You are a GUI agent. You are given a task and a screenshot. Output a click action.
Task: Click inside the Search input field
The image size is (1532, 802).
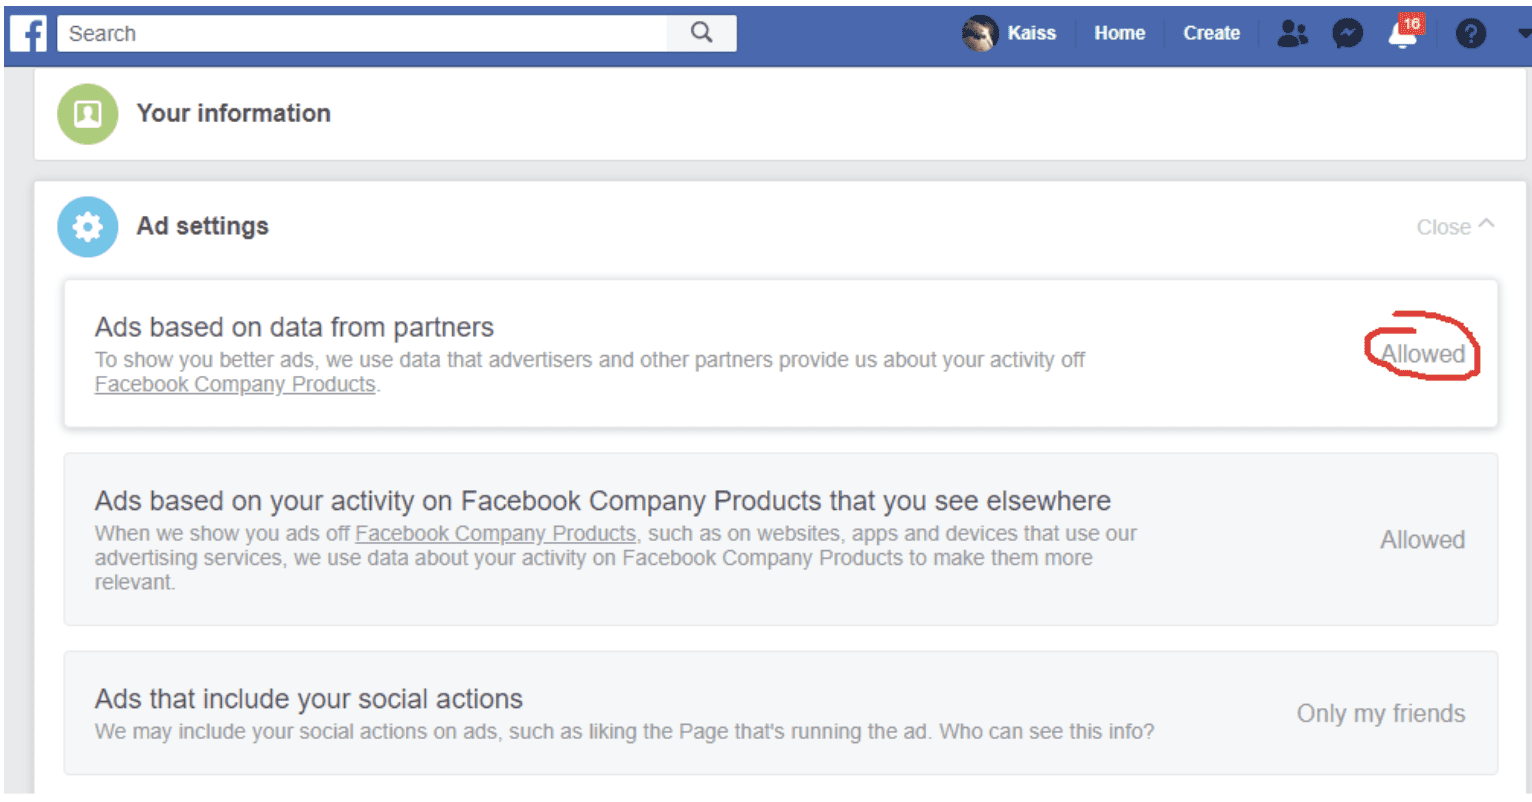pos(360,33)
